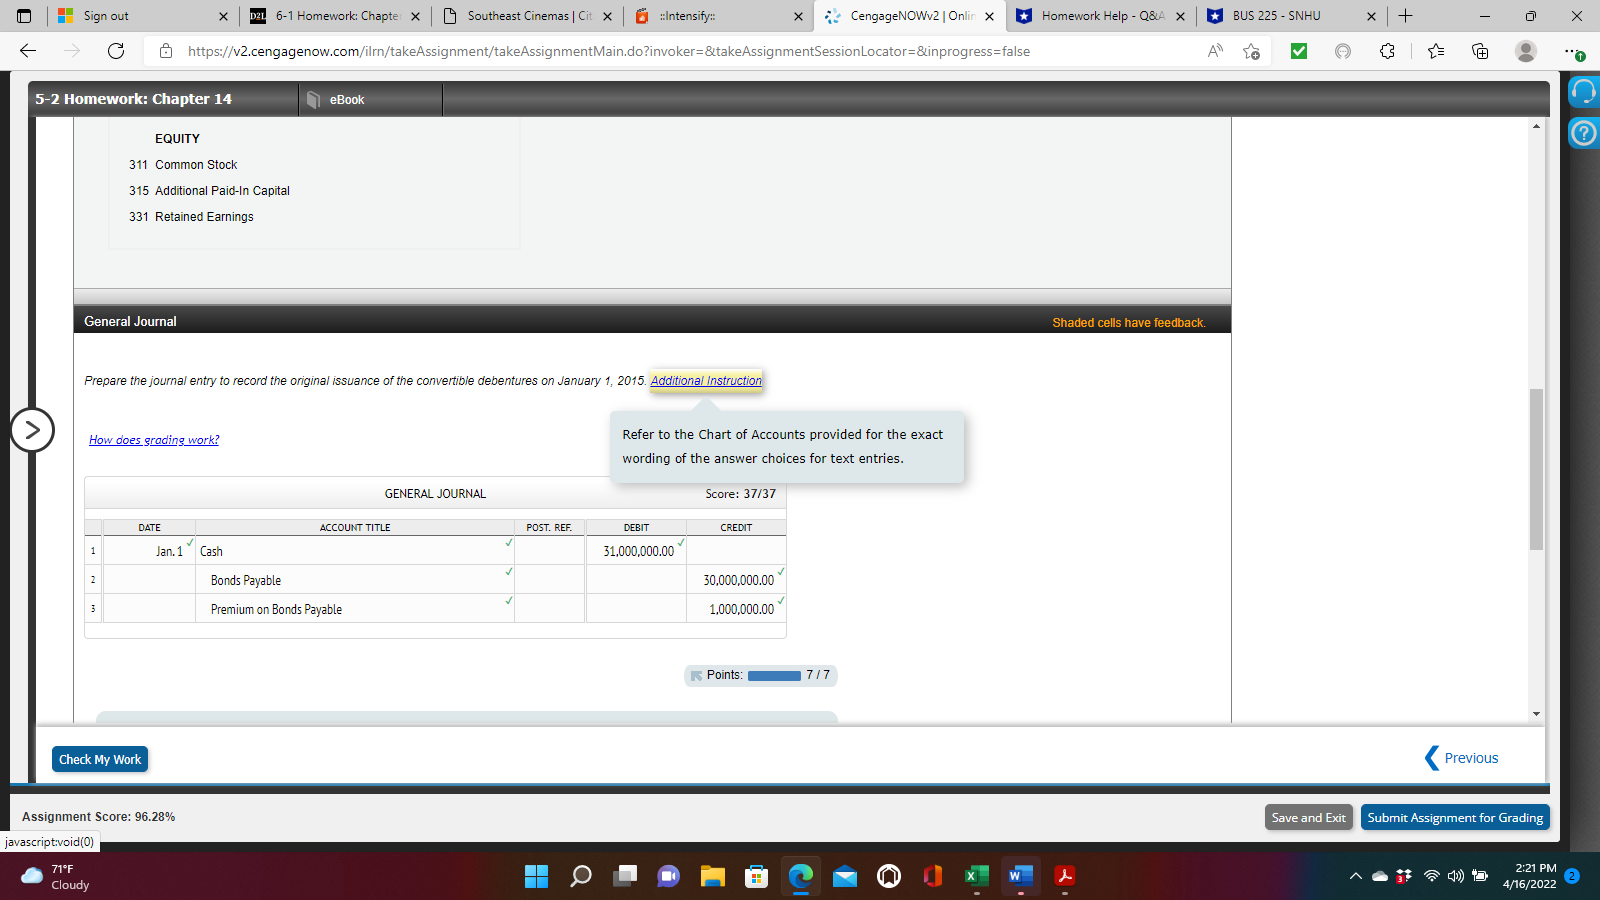1600x900 pixels.
Task: Click the Points flag icon
Action: [695, 676]
